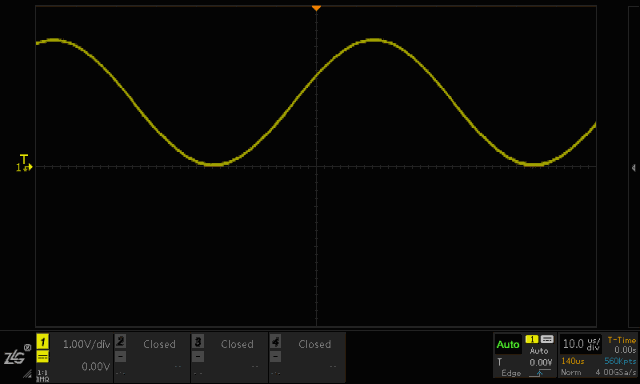Open the Edge trigger type setting
This screenshot has height=384, width=640.
point(511,373)
